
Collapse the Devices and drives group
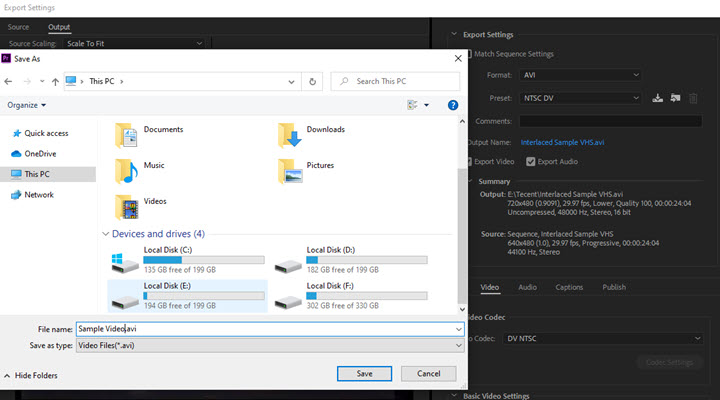point(105,234)
